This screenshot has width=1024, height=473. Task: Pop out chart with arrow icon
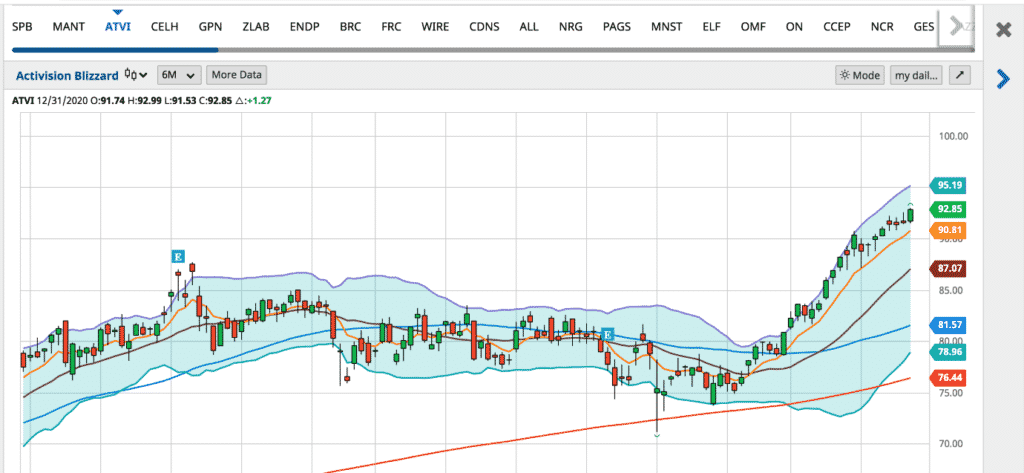958,75
